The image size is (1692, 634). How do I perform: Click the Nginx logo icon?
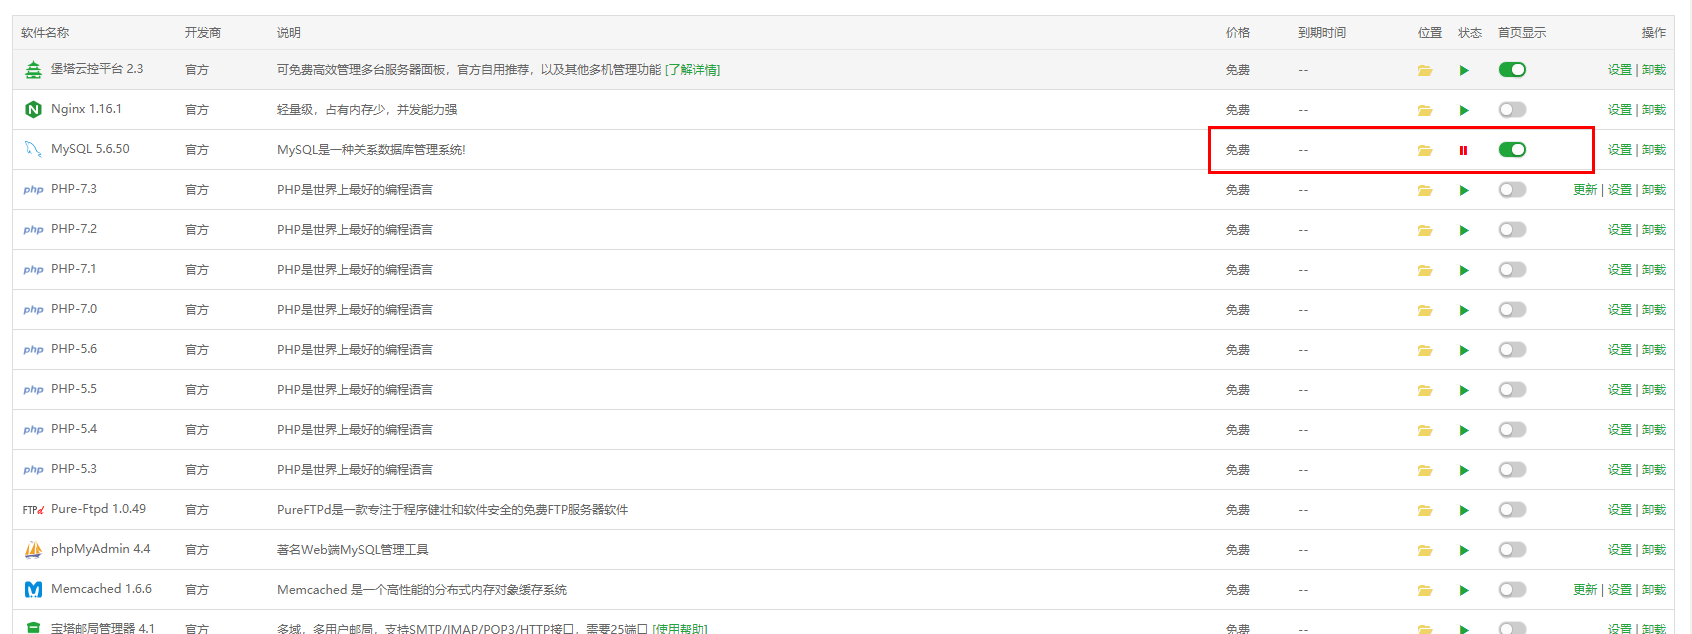tap(33, 109)
